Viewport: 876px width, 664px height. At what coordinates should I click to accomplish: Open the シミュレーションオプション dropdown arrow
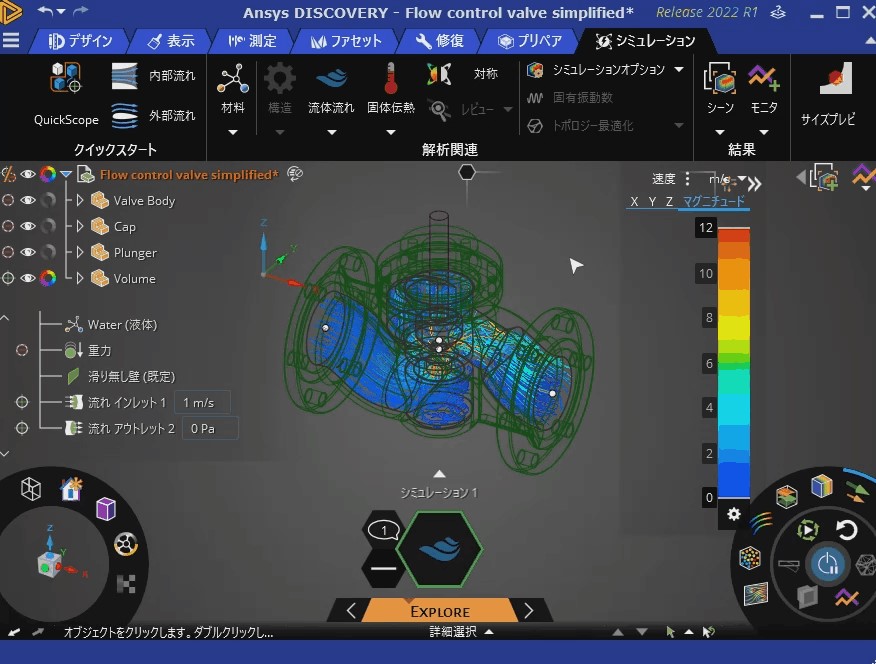(x=679, y=70)
